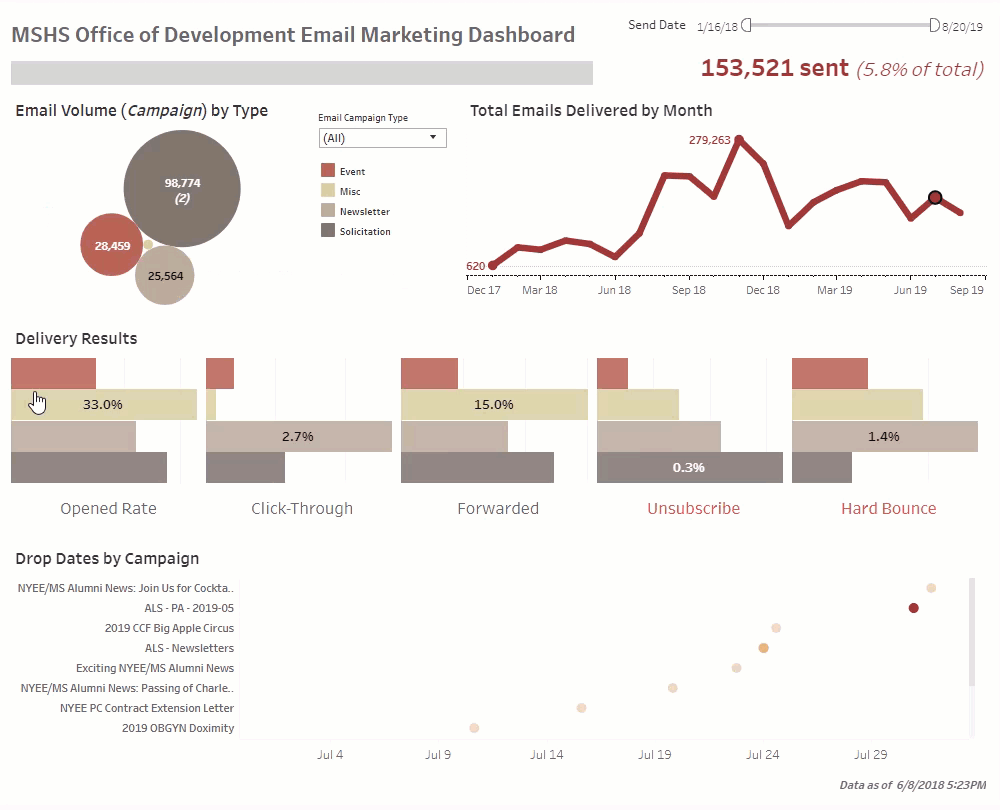Click the Hard Bounce column label
1000x810 pixels.
click(888, 508)
